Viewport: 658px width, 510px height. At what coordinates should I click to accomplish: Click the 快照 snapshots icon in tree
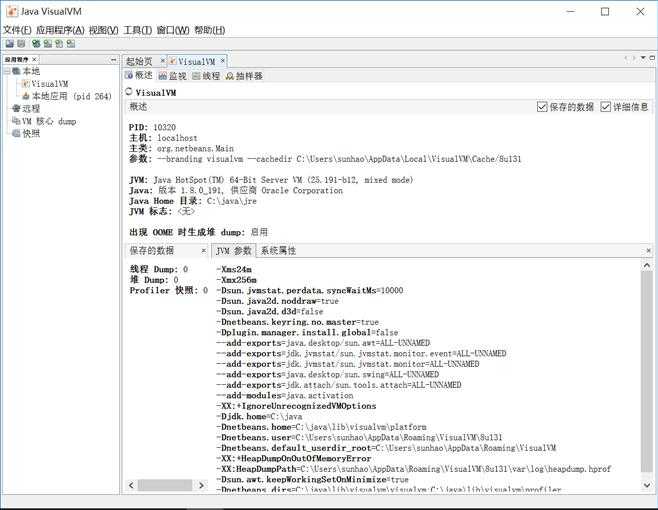click(16, 133)
